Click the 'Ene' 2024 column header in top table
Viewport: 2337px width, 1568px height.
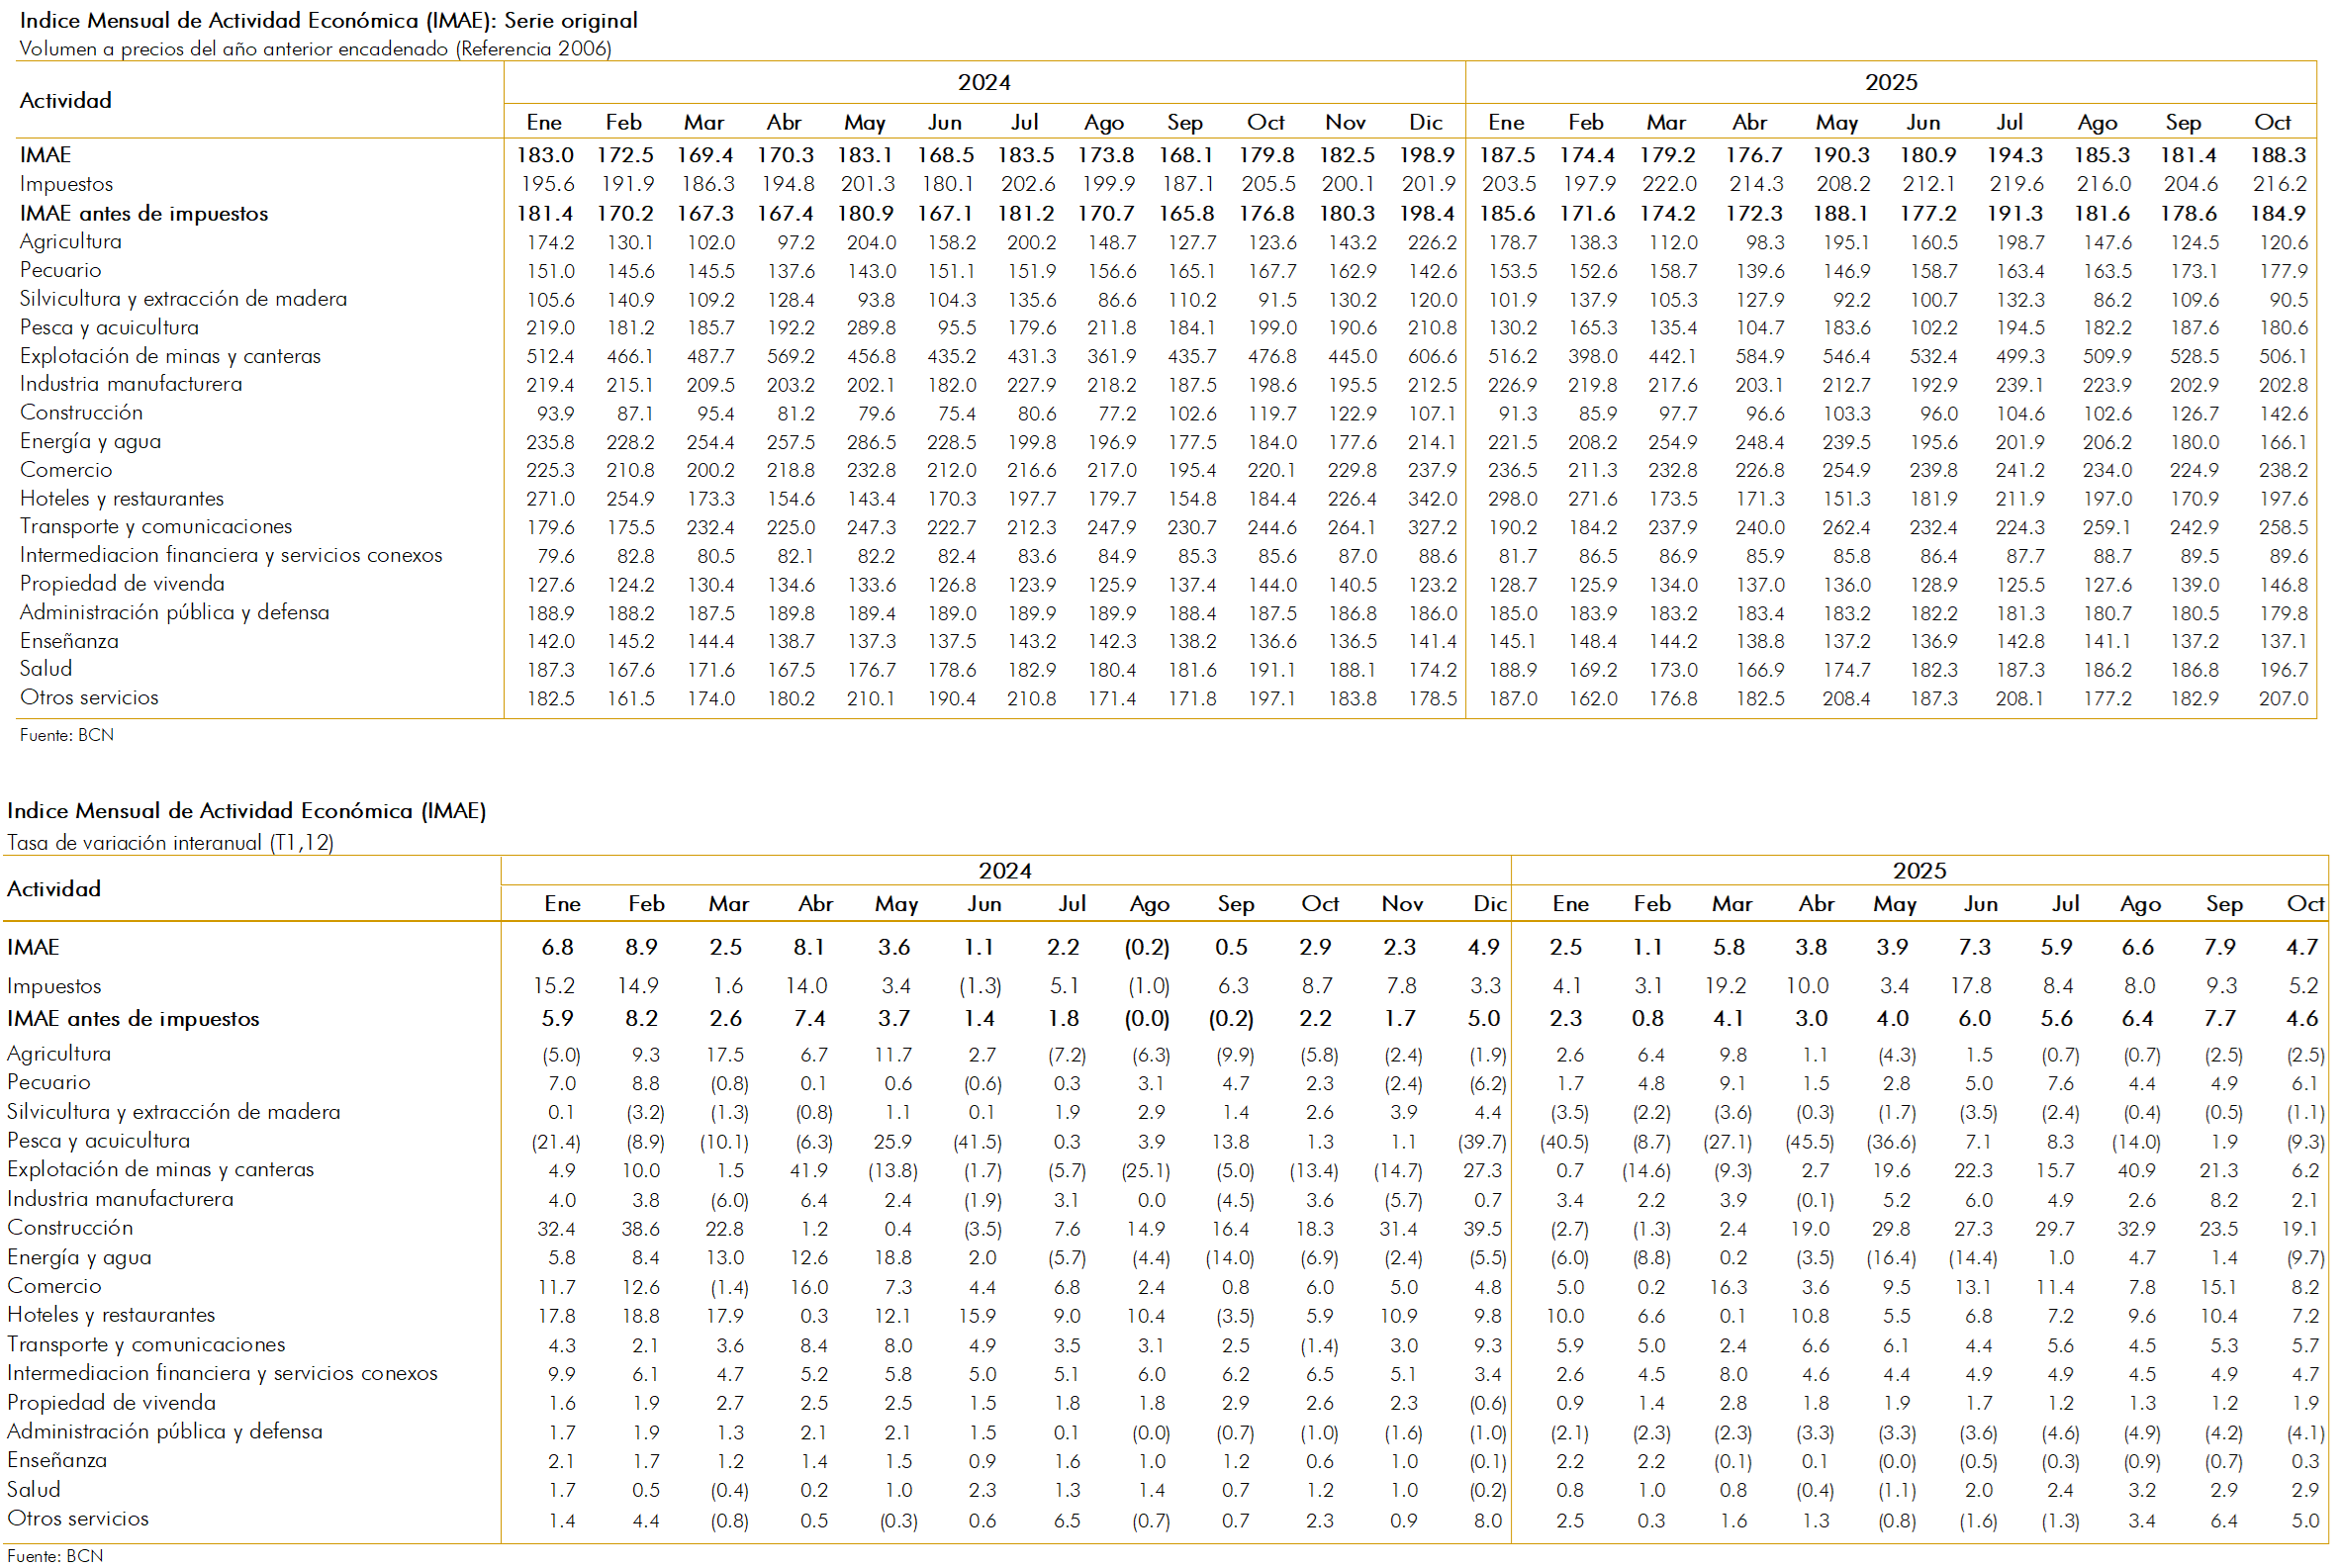coord(544,122)
